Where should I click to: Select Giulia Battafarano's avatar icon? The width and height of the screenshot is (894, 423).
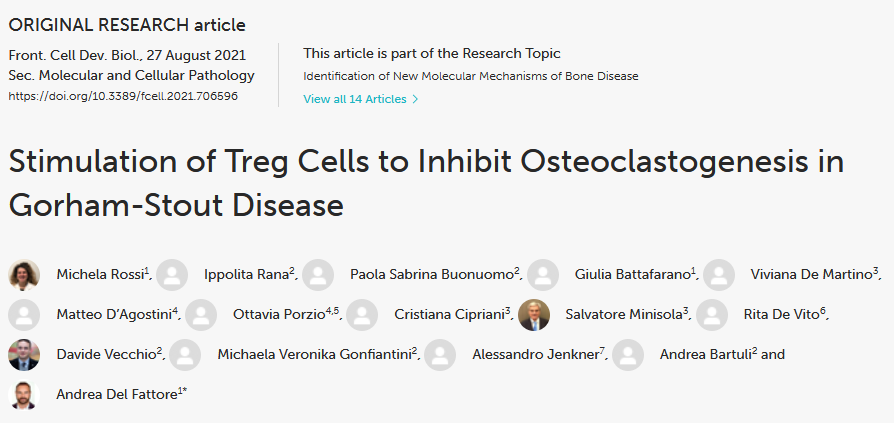pyautogui.click(x=543, y=275)
